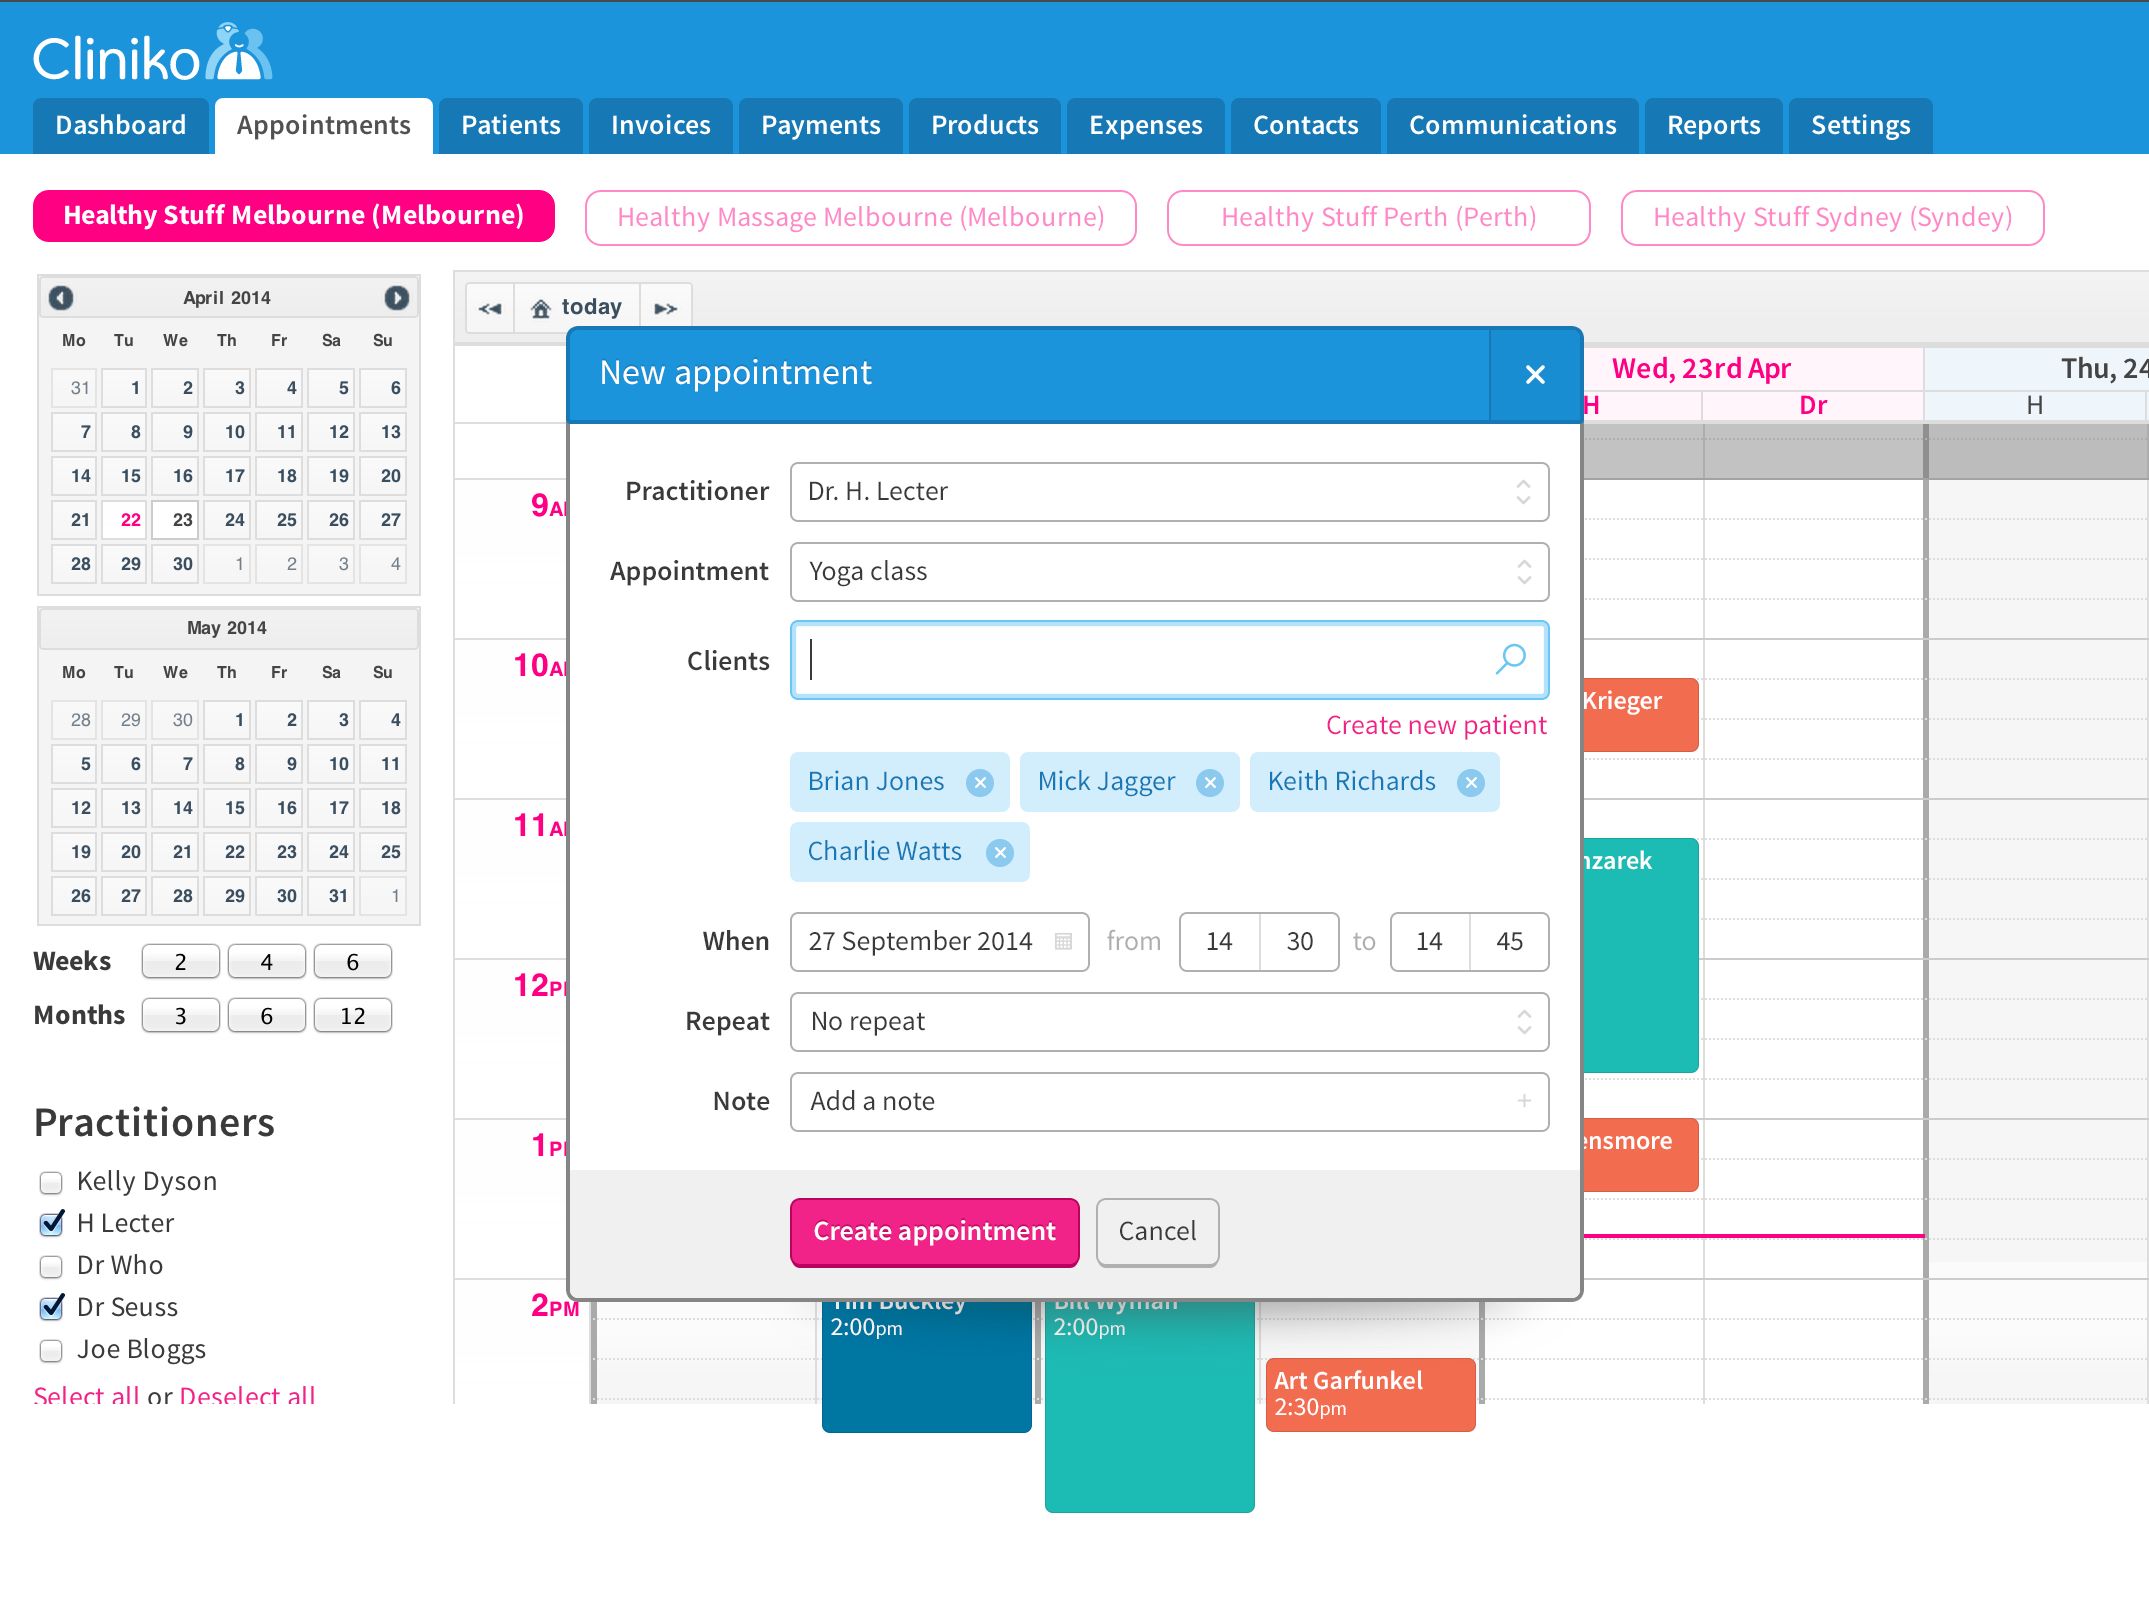Click the search magnifier in Clients field

[x=1510, y=659]
